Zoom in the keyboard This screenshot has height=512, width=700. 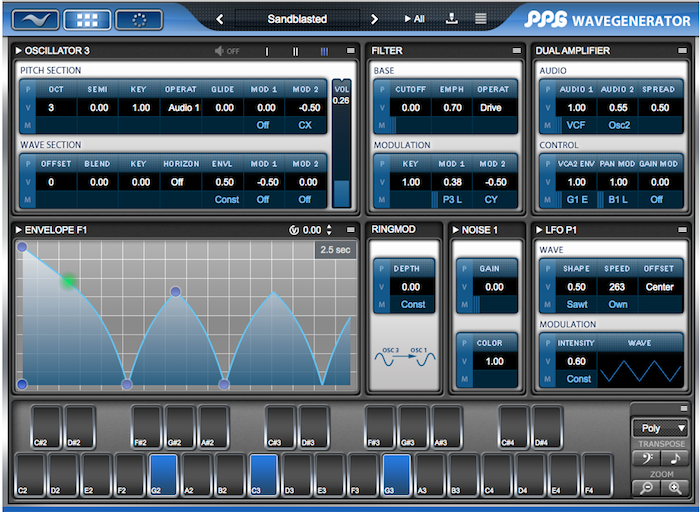click(x=675, y=488)
